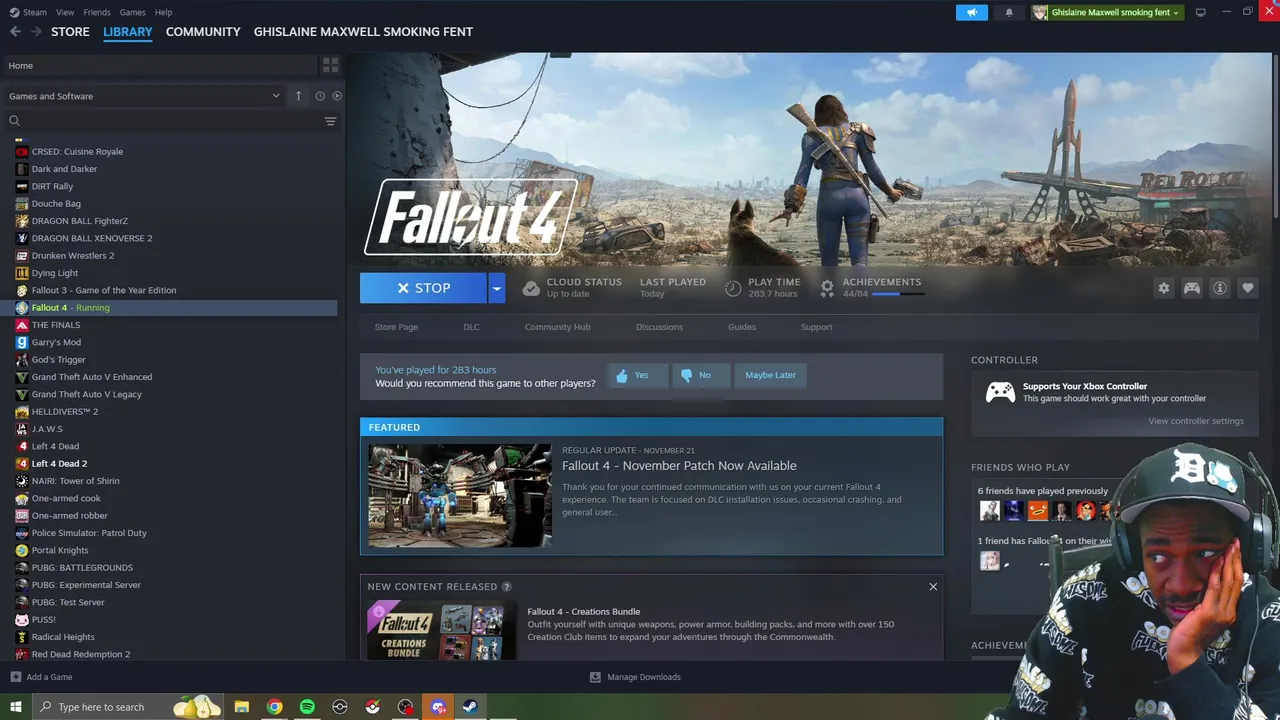The width and height of the screenshot is (1280, 720).
Task: Select THE FINALS in library list
Action: 56,325
